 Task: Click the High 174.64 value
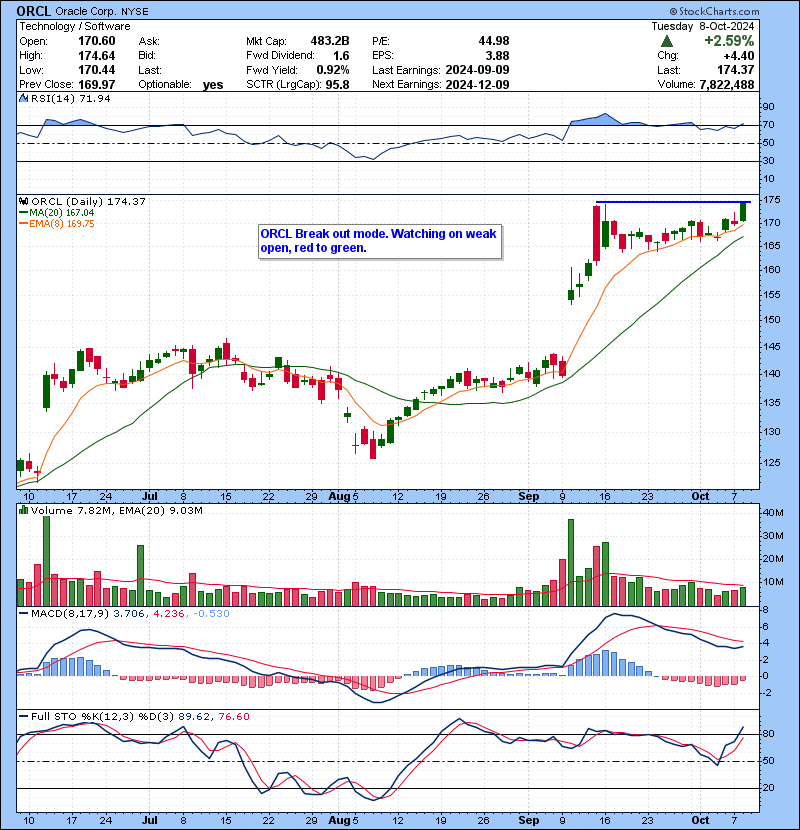pyautogui.click(x=96, y=56)
